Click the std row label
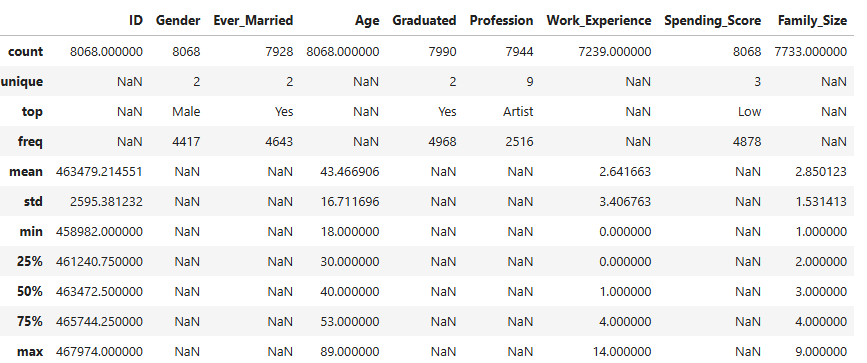867x363 pixels. point(34,201)
